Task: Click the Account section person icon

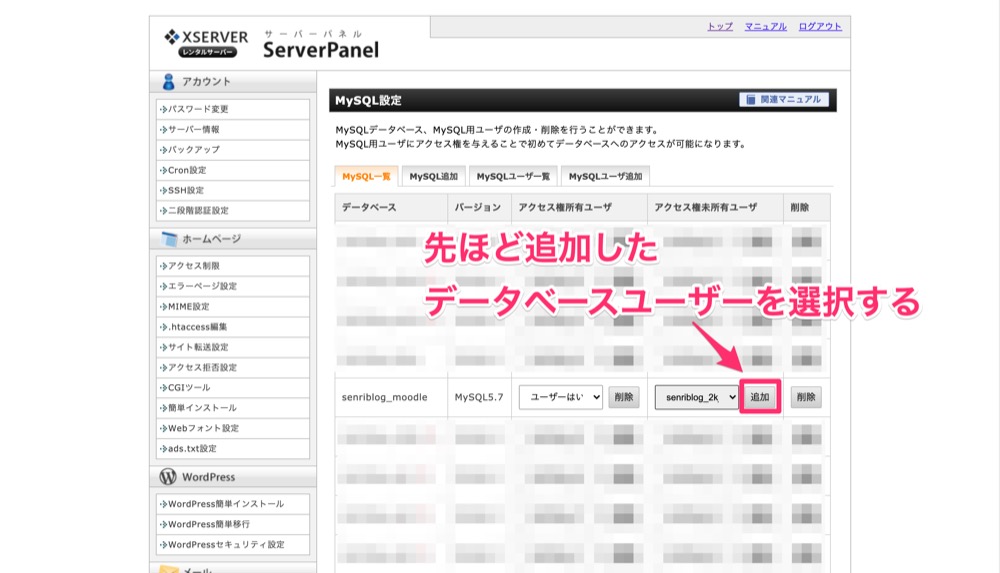Action: click(168, 82)
